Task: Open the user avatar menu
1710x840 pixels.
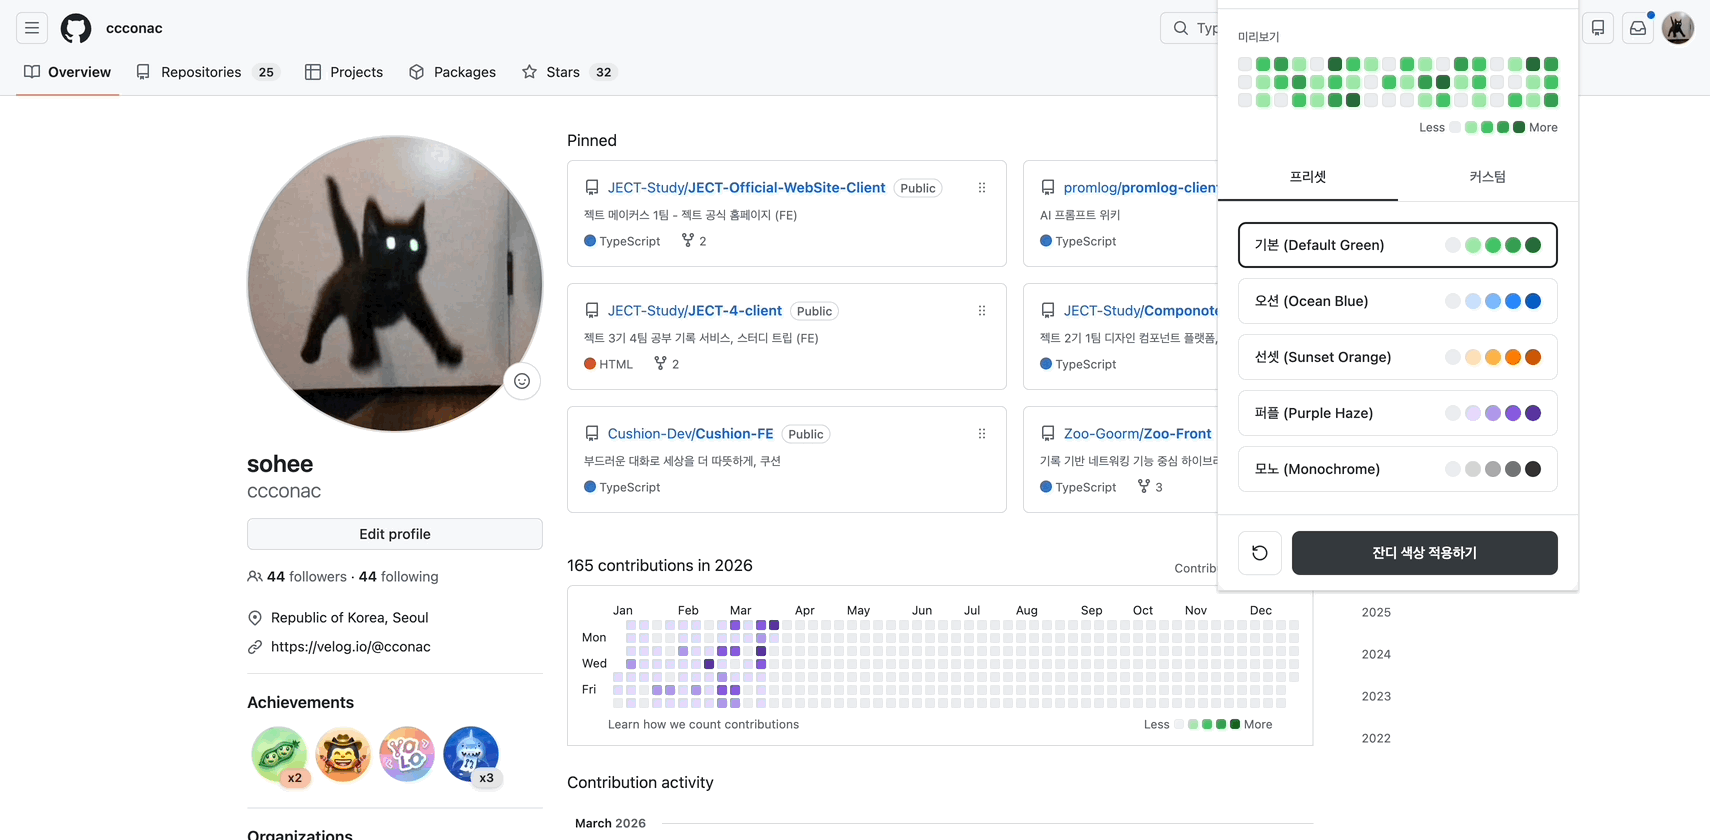Action: click(x=1678, y=28)
